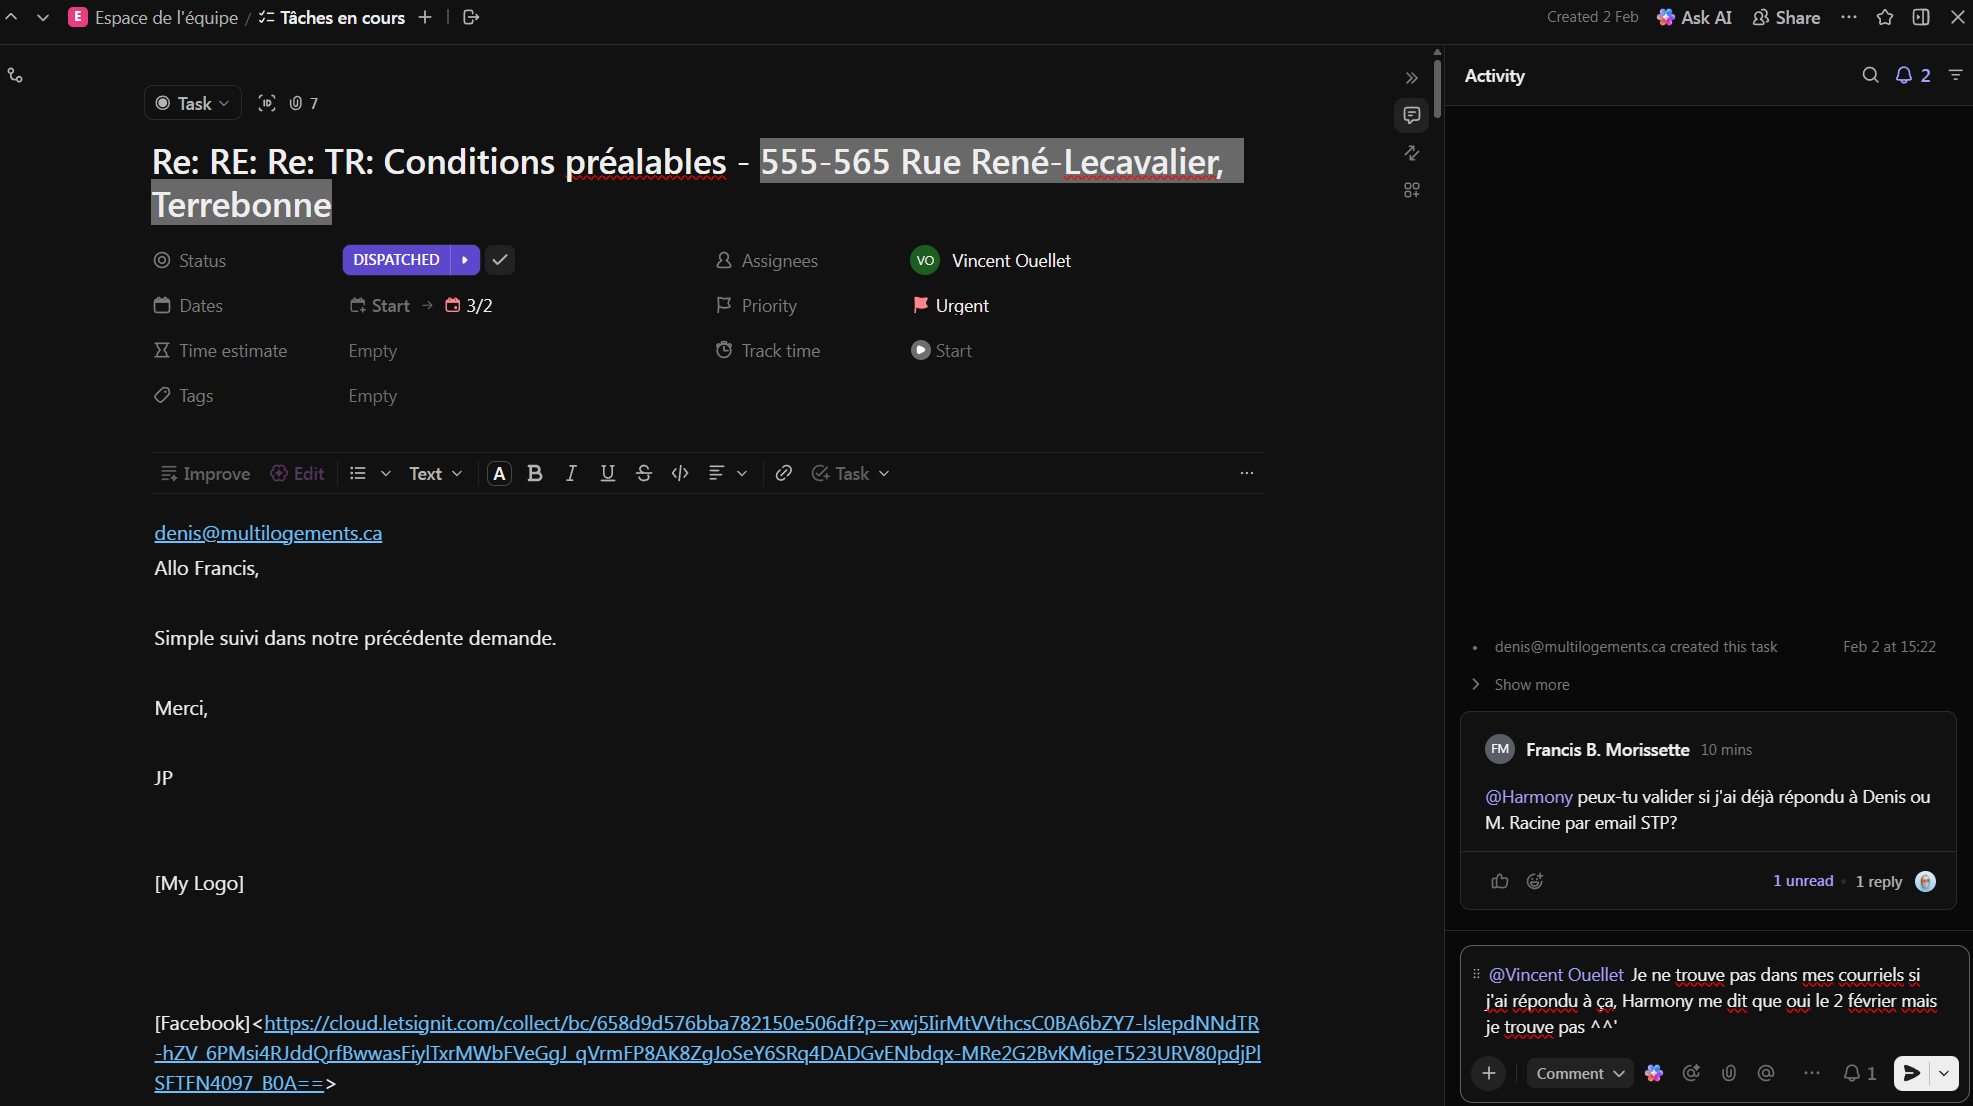
Task: Open denis@multilogements.ca email link
Action: pyautogui.click(x=268, y=533)
